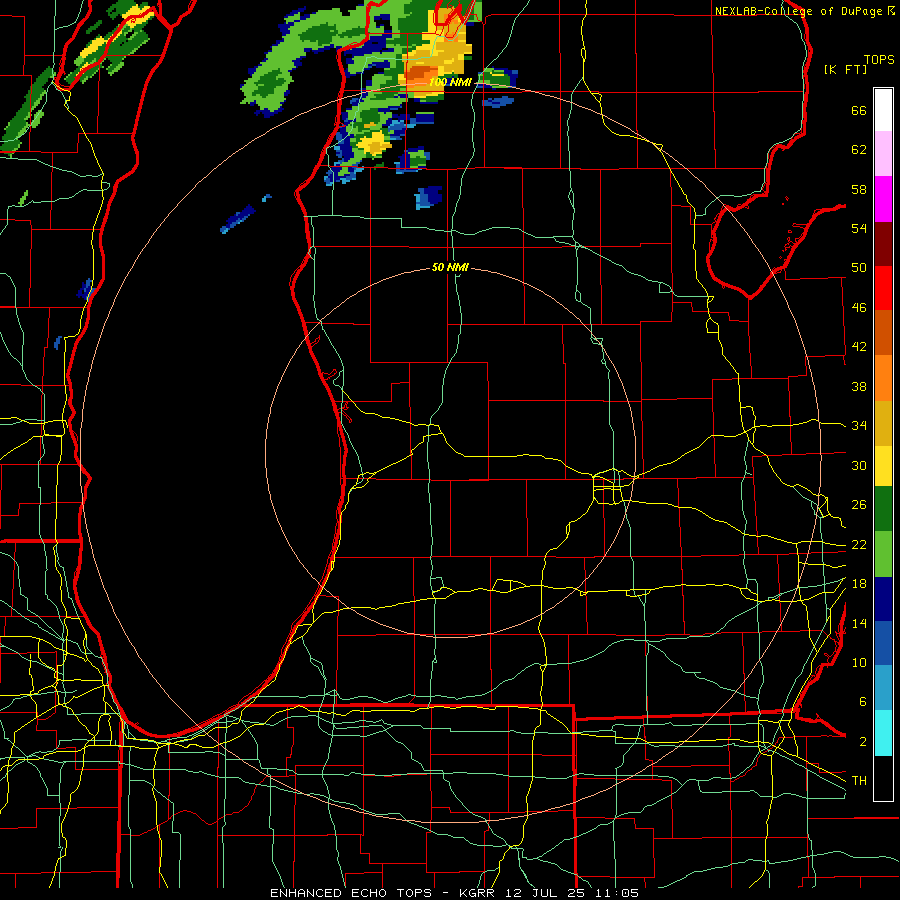This screenshot has height=900, width=900.
Task: Click the "6" legend value
Action: [863, 702]
